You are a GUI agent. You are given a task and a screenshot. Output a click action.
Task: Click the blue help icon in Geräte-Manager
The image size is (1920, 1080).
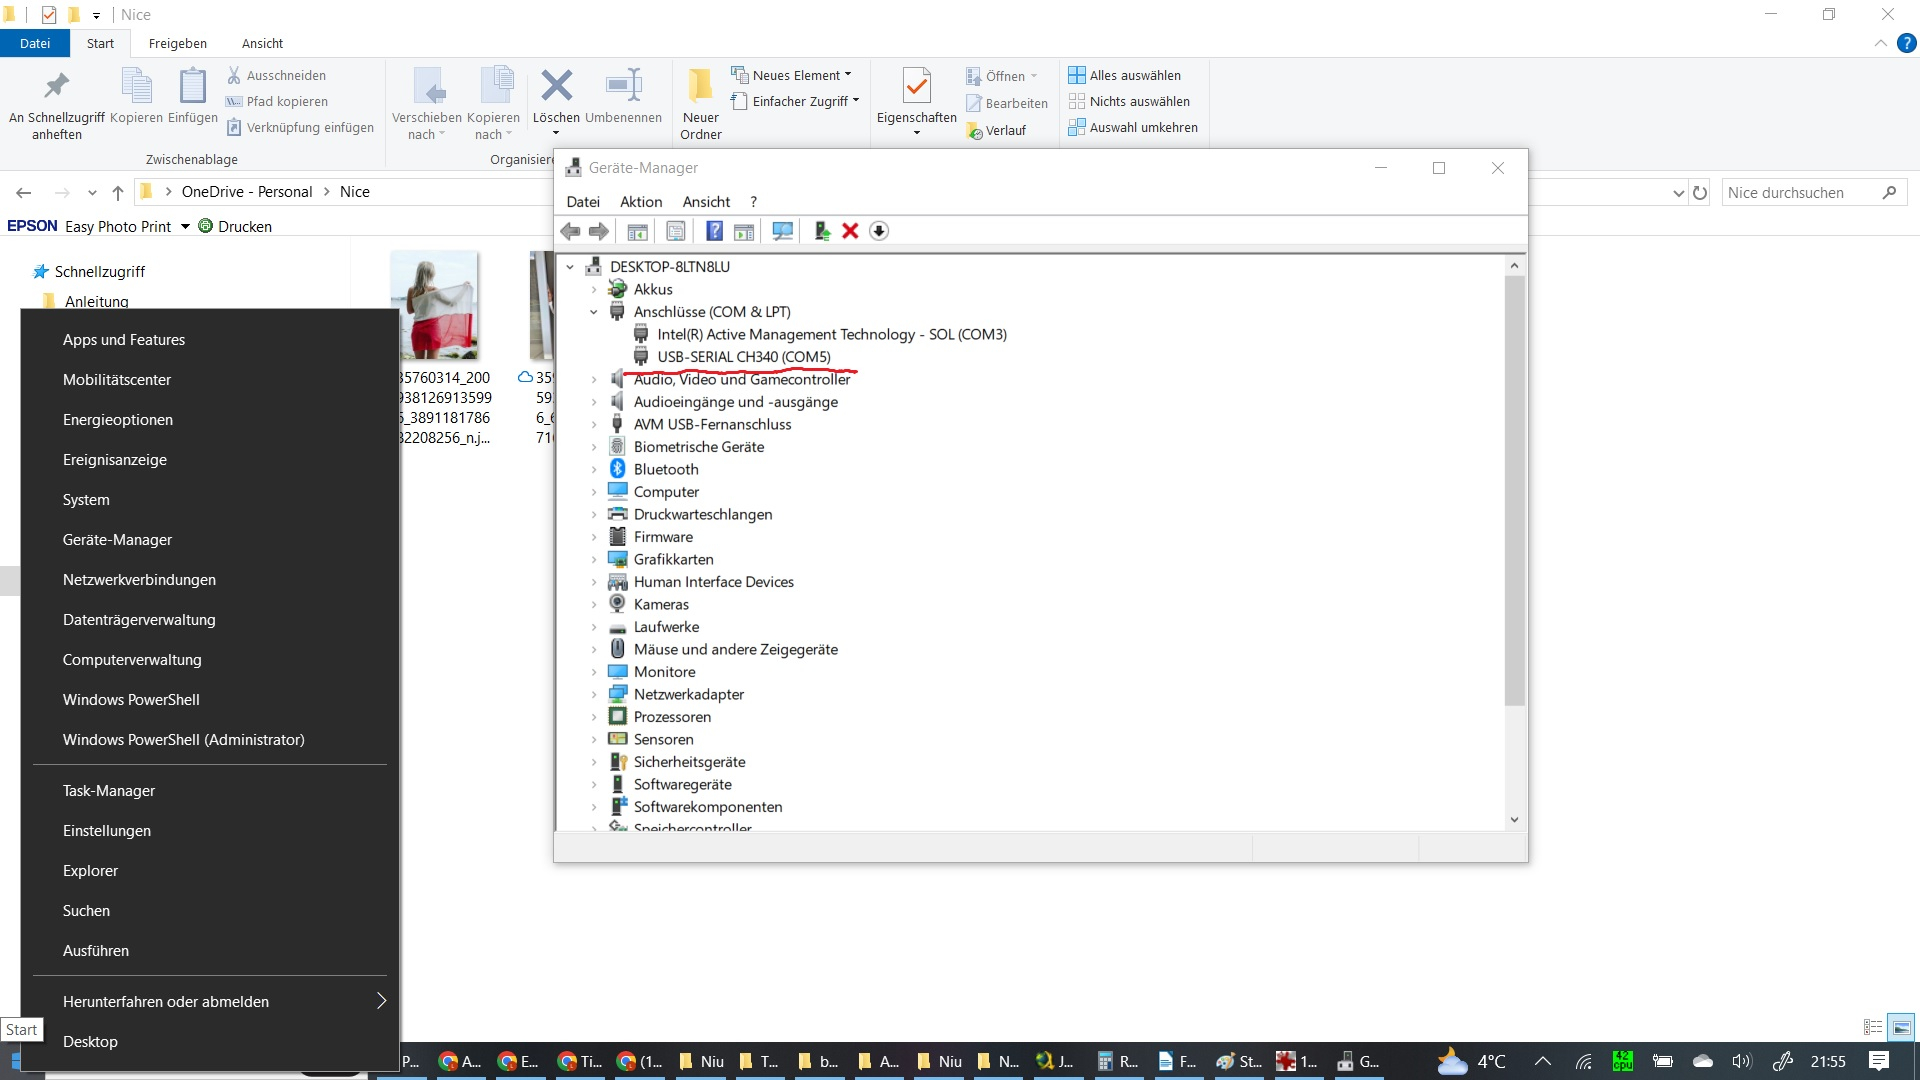714,231
